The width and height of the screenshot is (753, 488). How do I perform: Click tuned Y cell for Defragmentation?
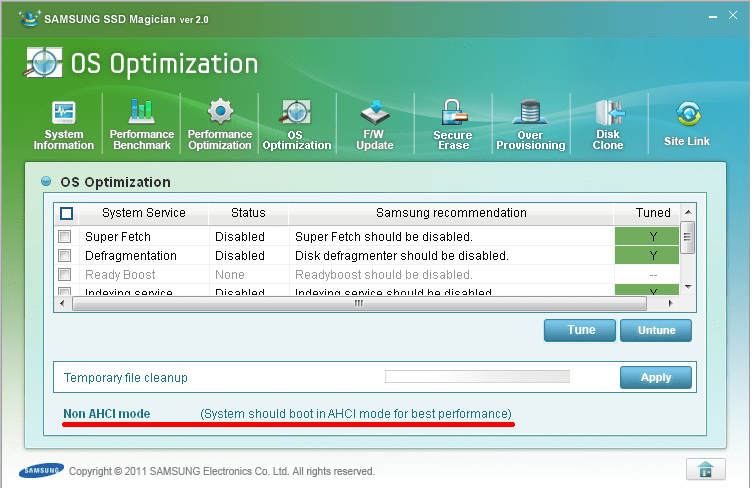click(647, 255)
